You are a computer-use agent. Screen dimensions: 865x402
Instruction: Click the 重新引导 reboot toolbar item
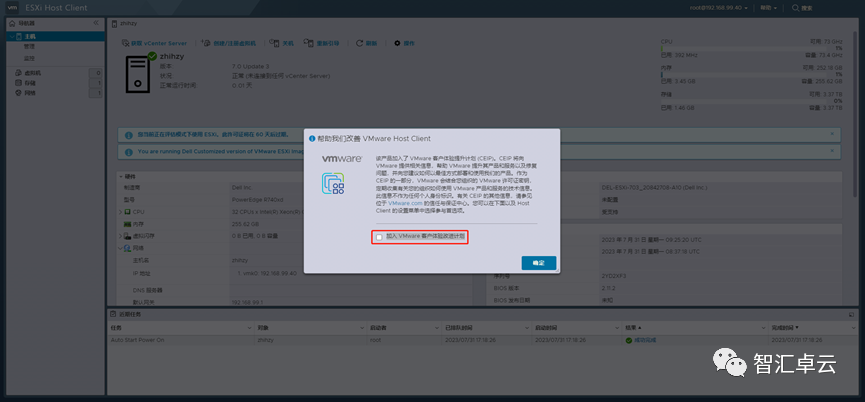322,43
